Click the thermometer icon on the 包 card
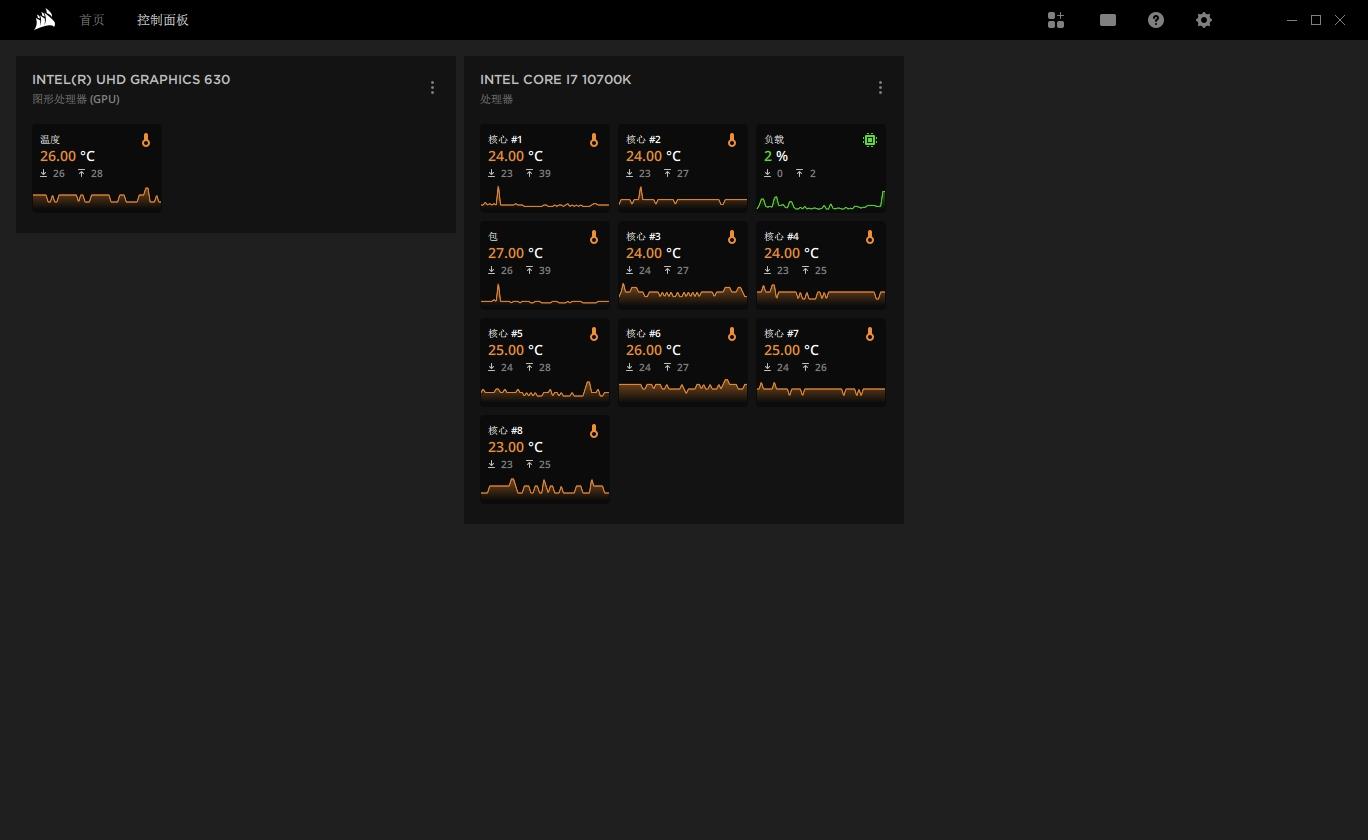Image resolution: width=1368 pixels, height=840 pixels. (x=594, y=237)
